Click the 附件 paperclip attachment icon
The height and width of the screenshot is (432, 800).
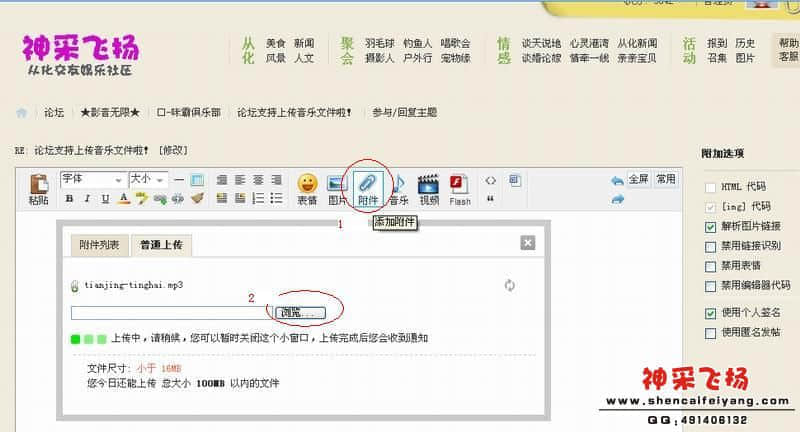368,190
